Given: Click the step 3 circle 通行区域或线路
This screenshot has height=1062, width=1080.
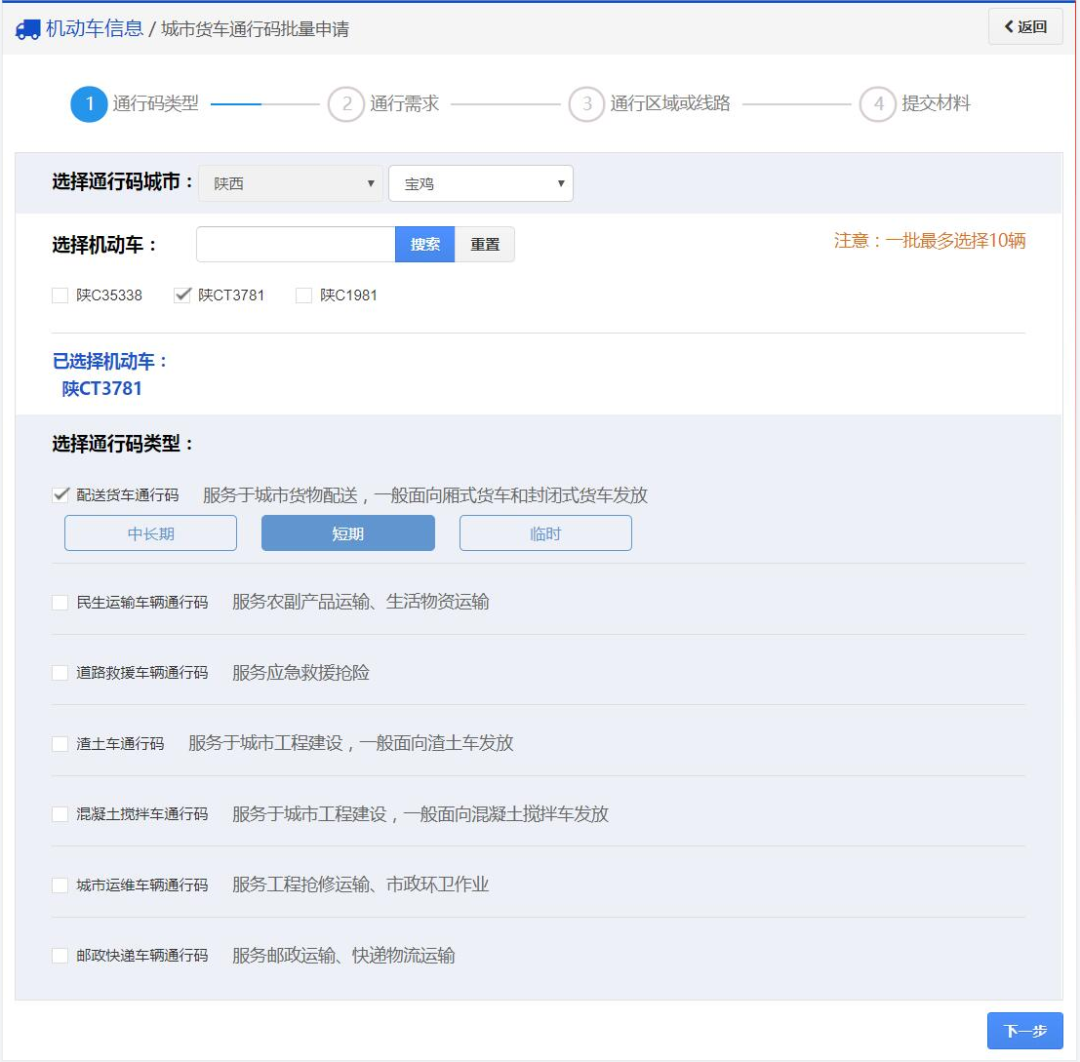Looking at the screenshot, I should 586,104.
